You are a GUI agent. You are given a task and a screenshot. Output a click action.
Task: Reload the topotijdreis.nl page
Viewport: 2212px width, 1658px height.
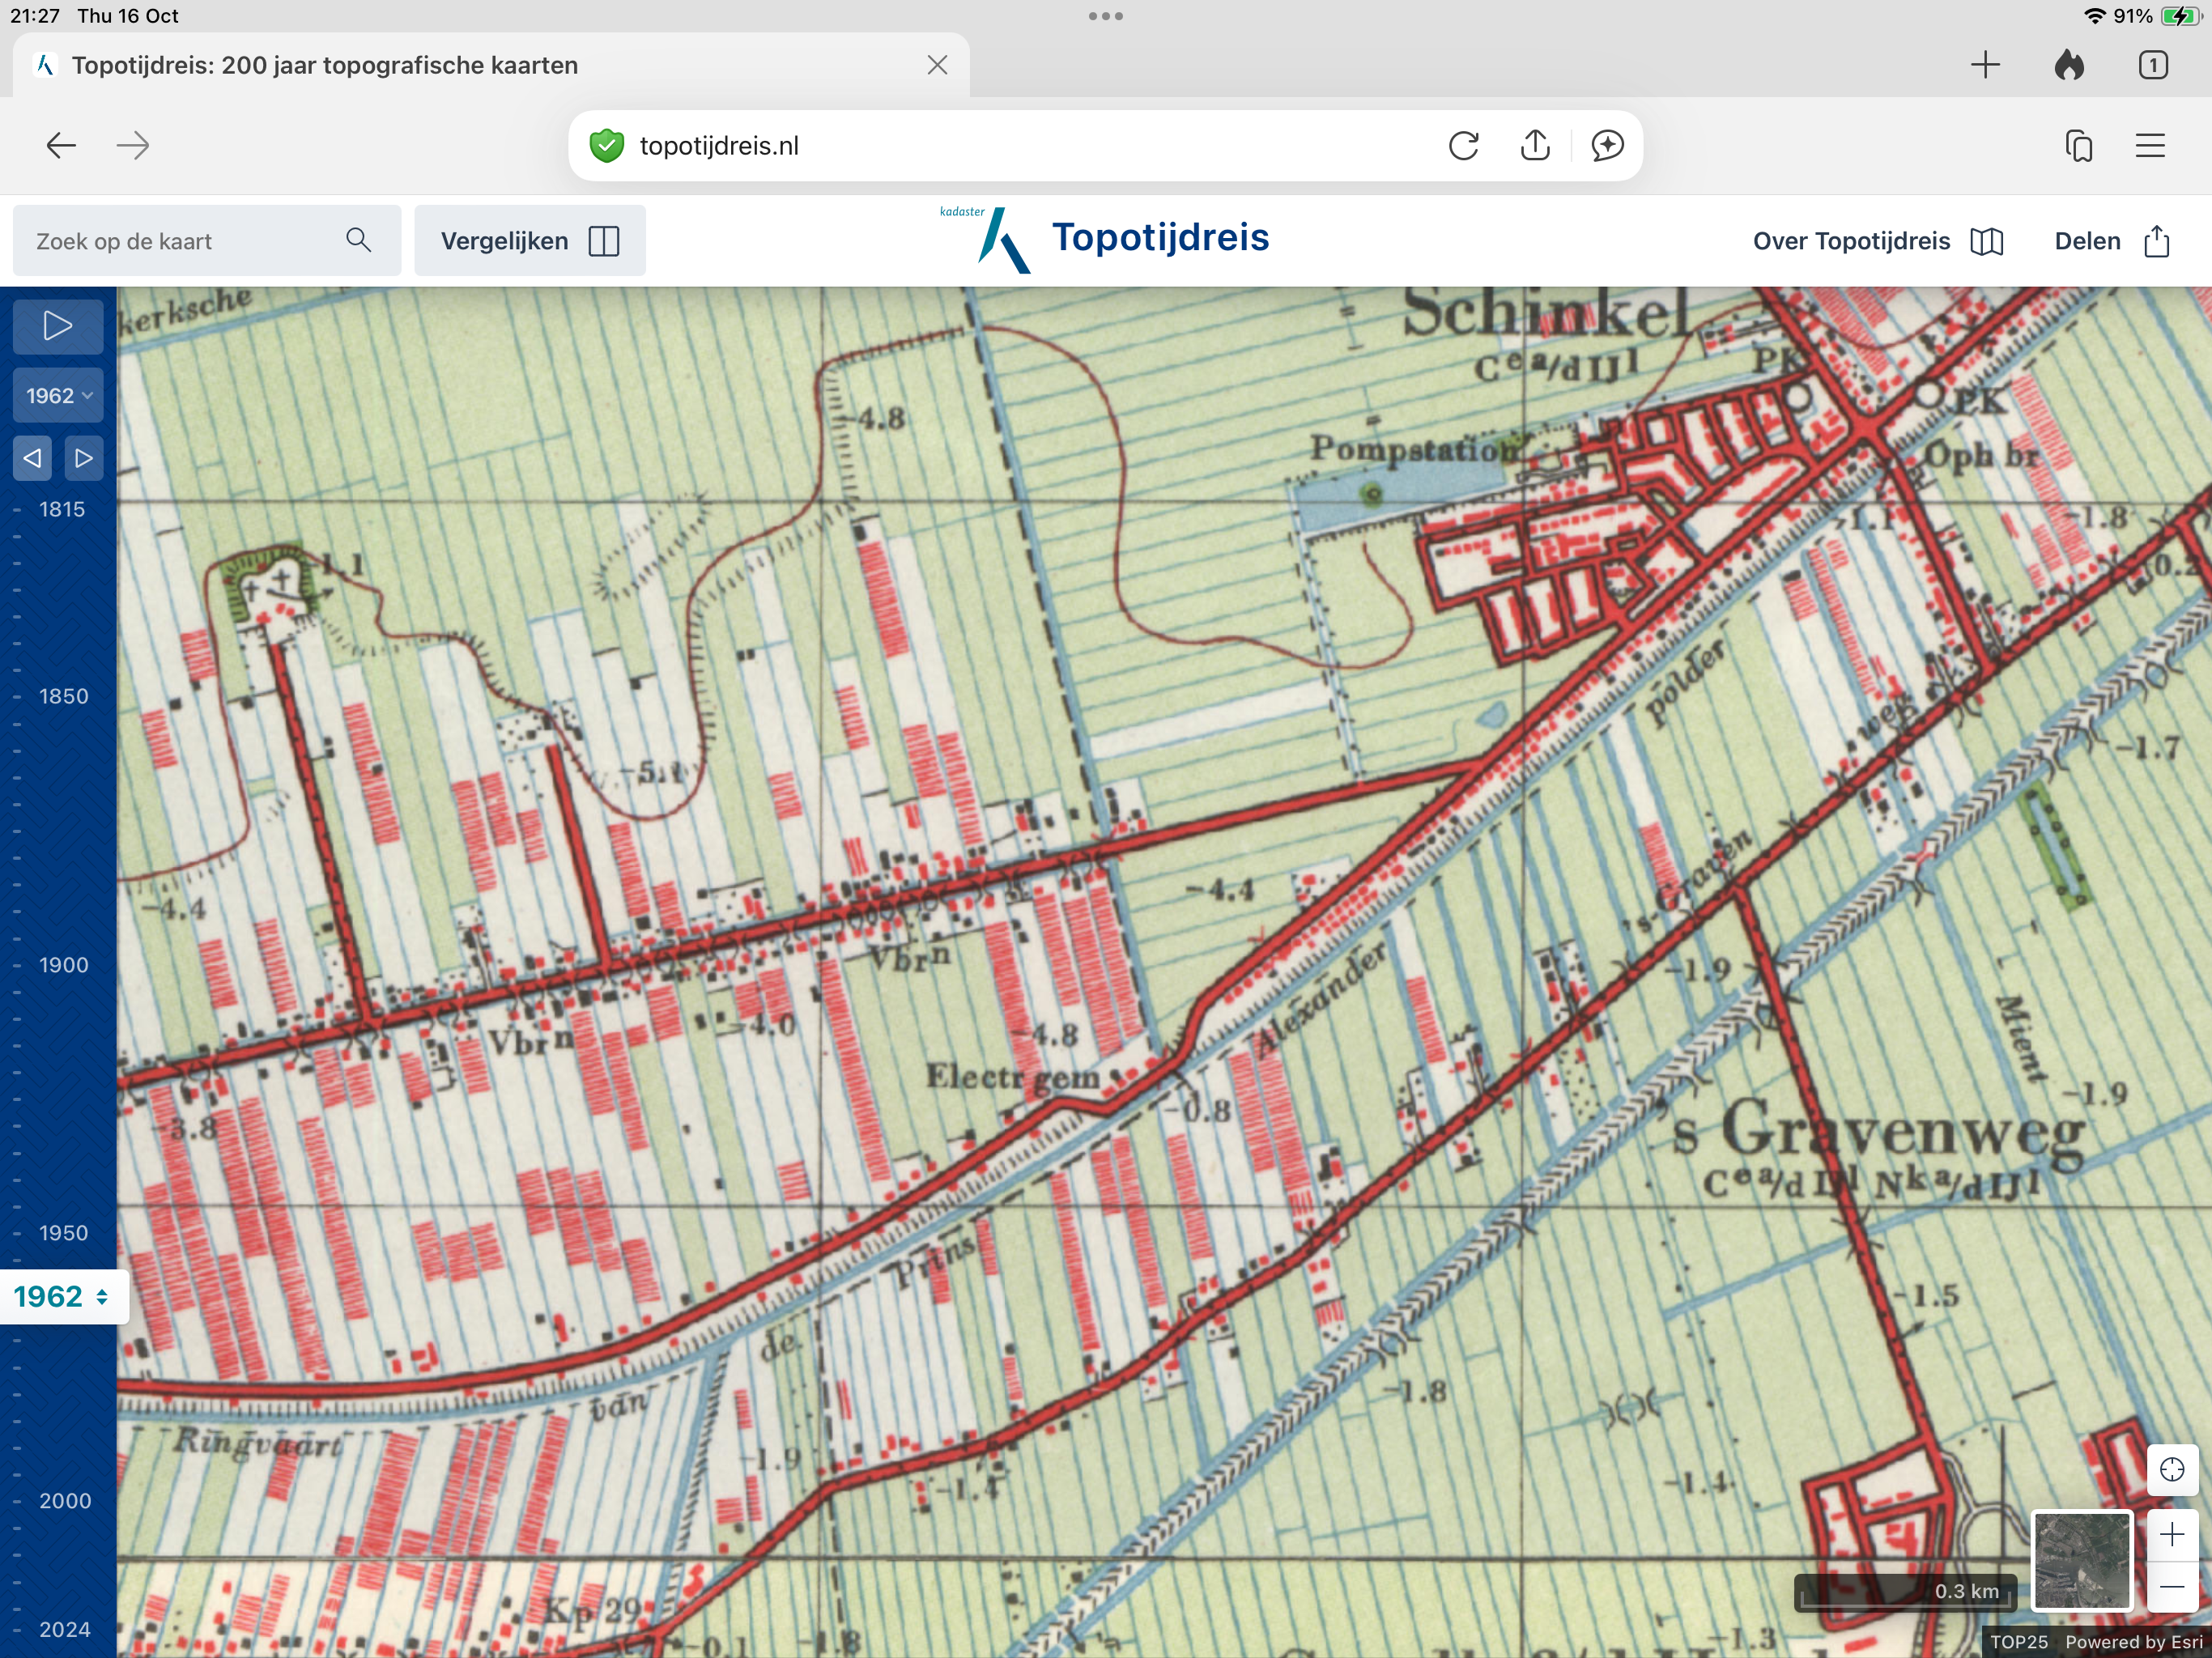1463,146
